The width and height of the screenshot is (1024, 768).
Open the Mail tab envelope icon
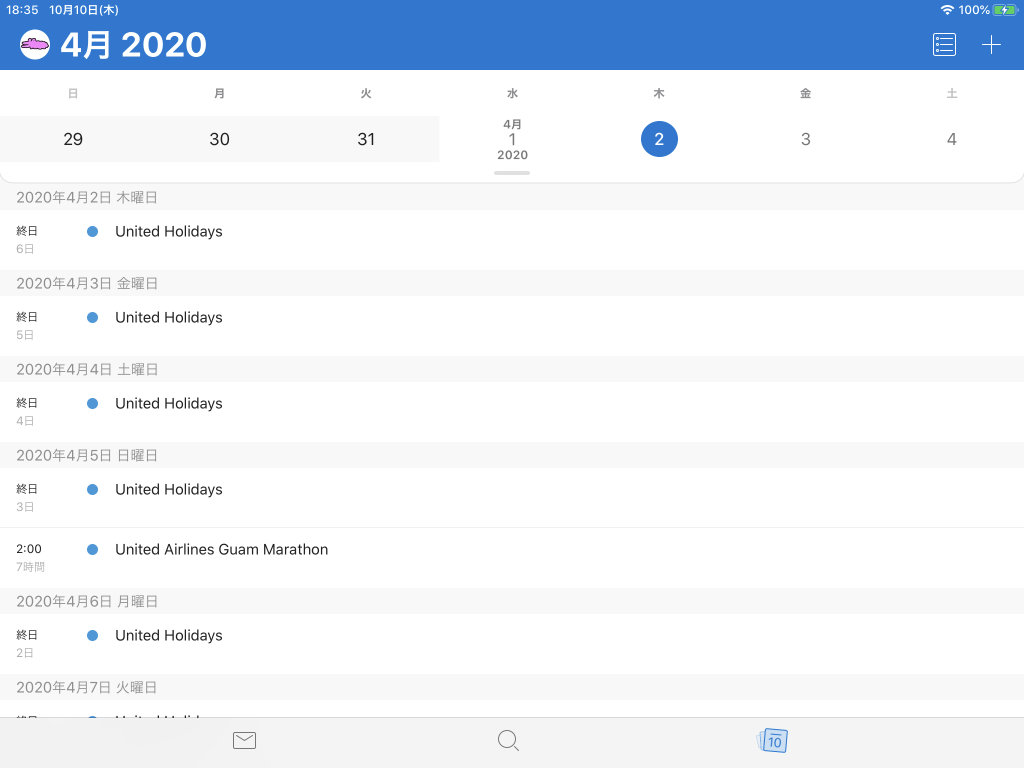244,741
